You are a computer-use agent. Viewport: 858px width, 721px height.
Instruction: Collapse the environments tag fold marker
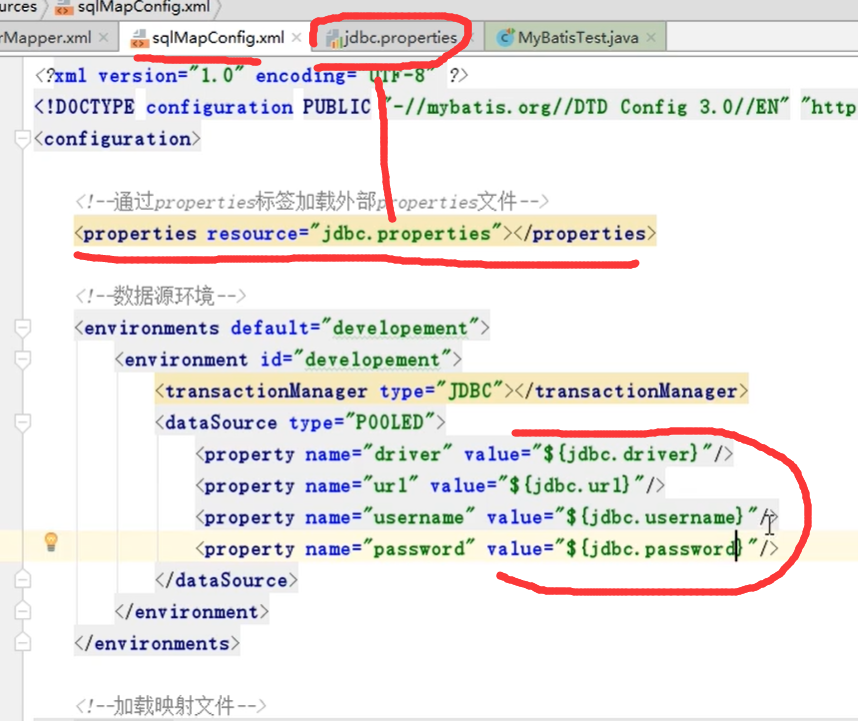coord(22,328)
